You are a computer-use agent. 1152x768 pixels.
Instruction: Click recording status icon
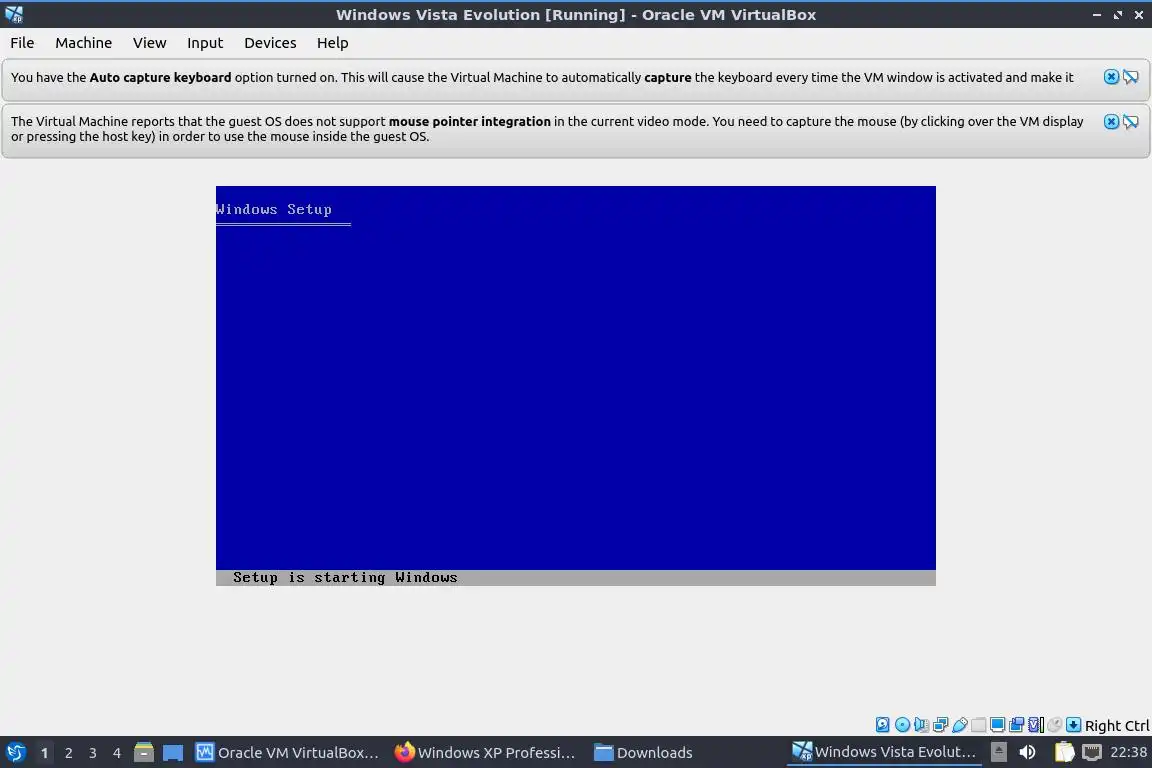(1016, 725)
